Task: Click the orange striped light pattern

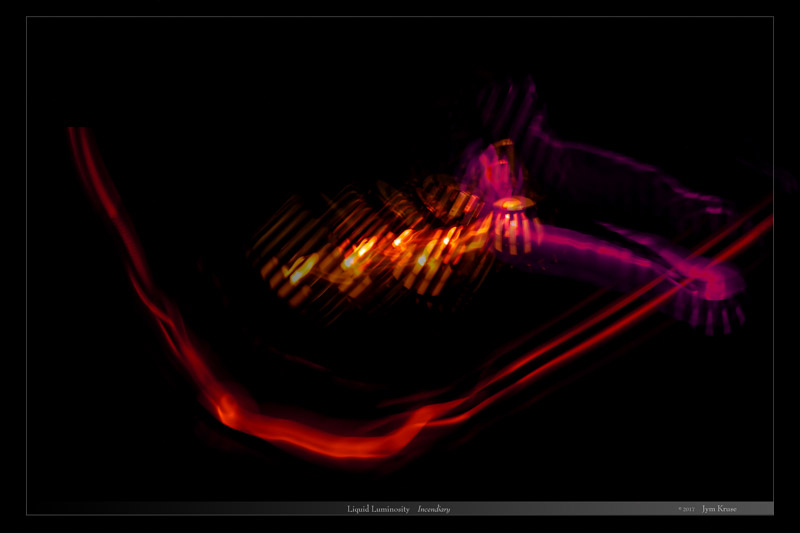Action: coord(370,245)
